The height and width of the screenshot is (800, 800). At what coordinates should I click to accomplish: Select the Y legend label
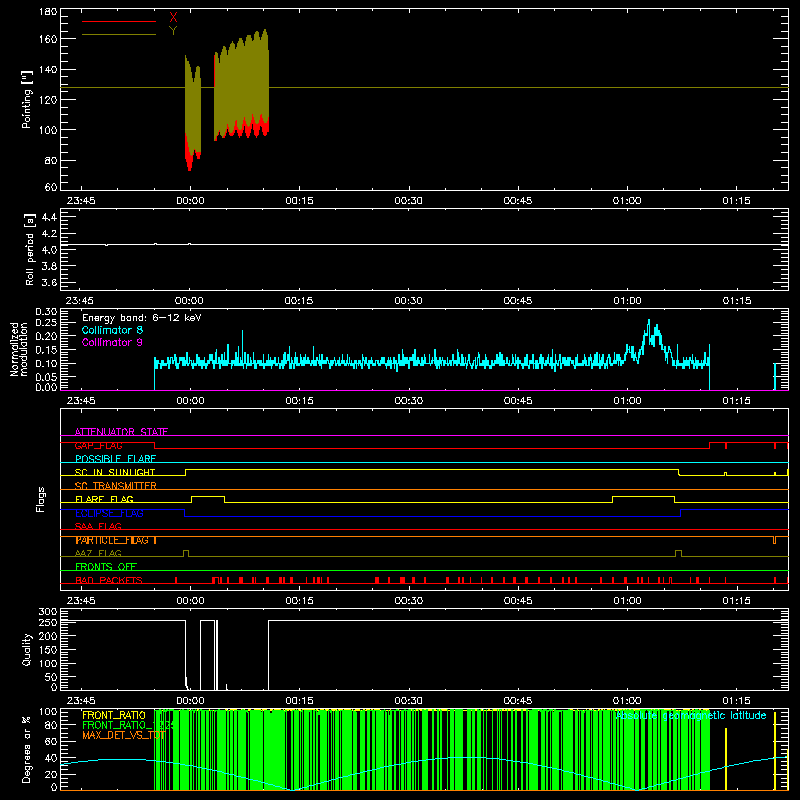pyautogui.click(x=173, y=31)
